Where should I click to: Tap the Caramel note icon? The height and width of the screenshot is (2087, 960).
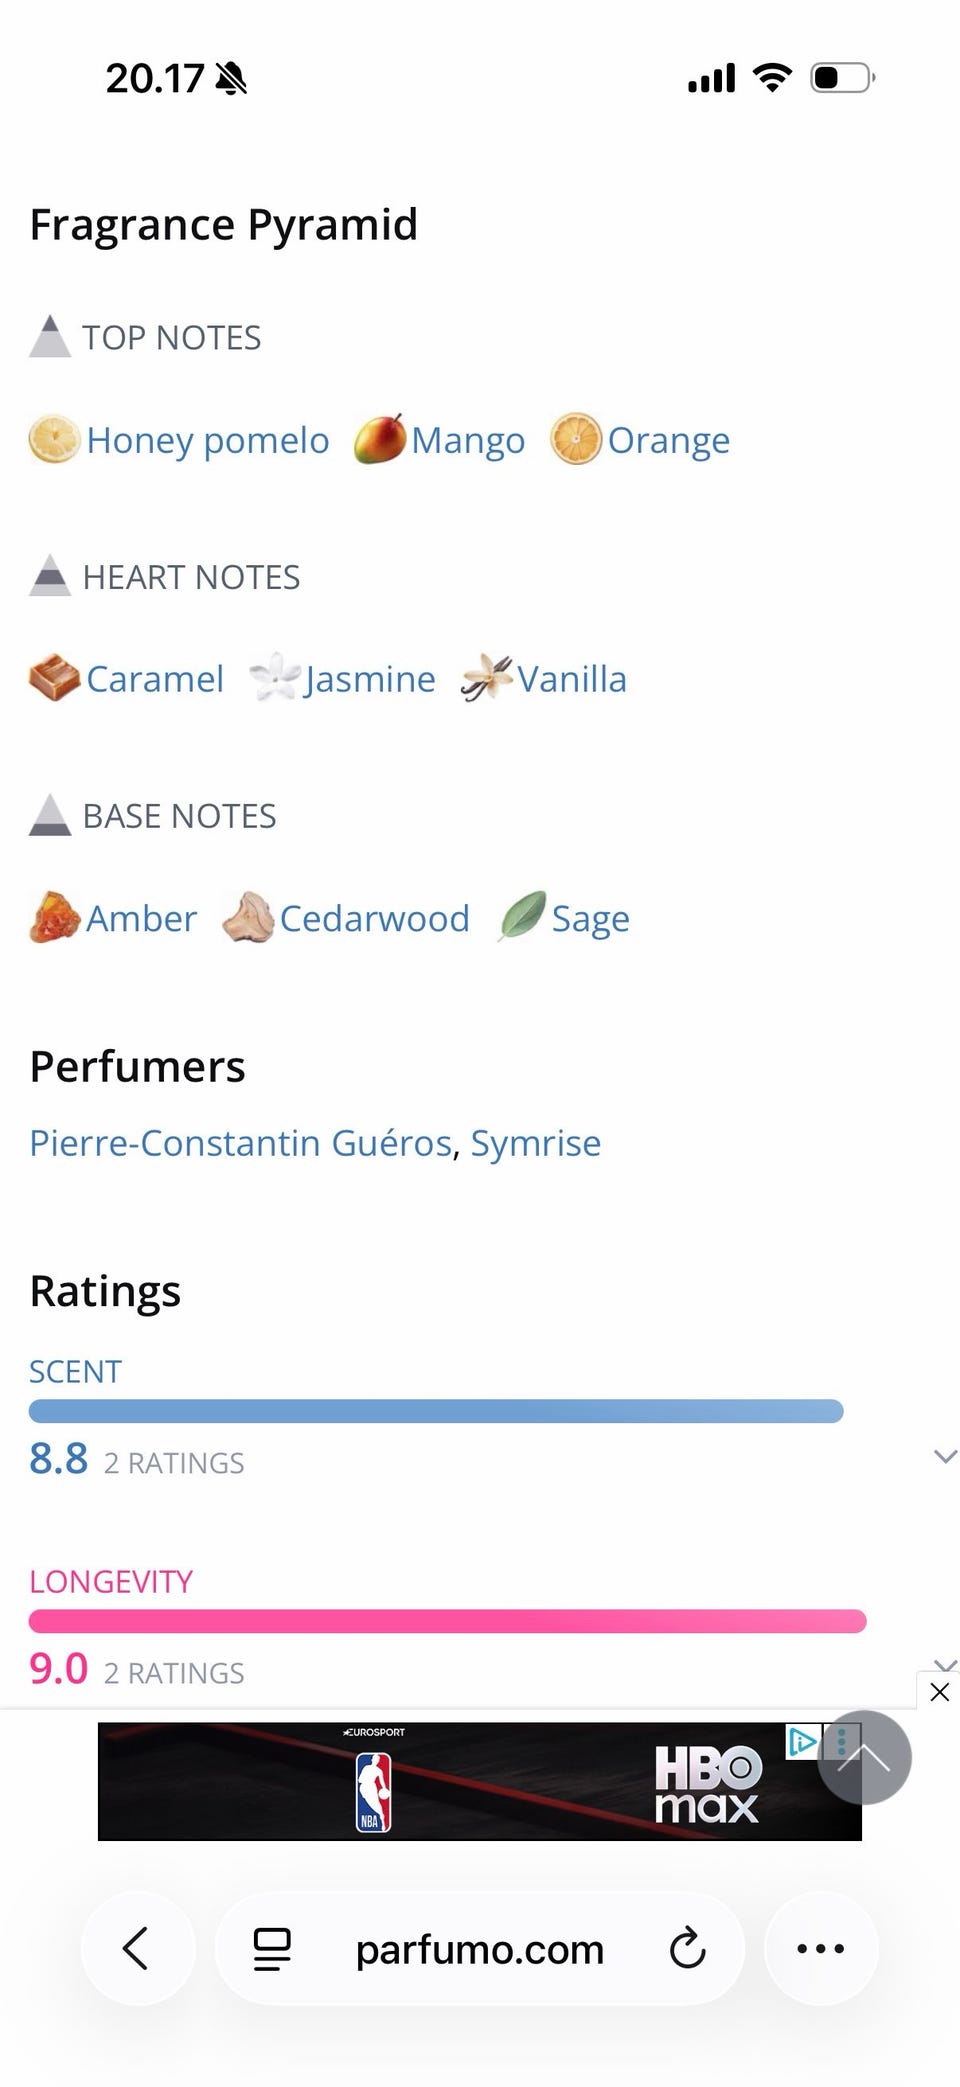coord(54,679)
